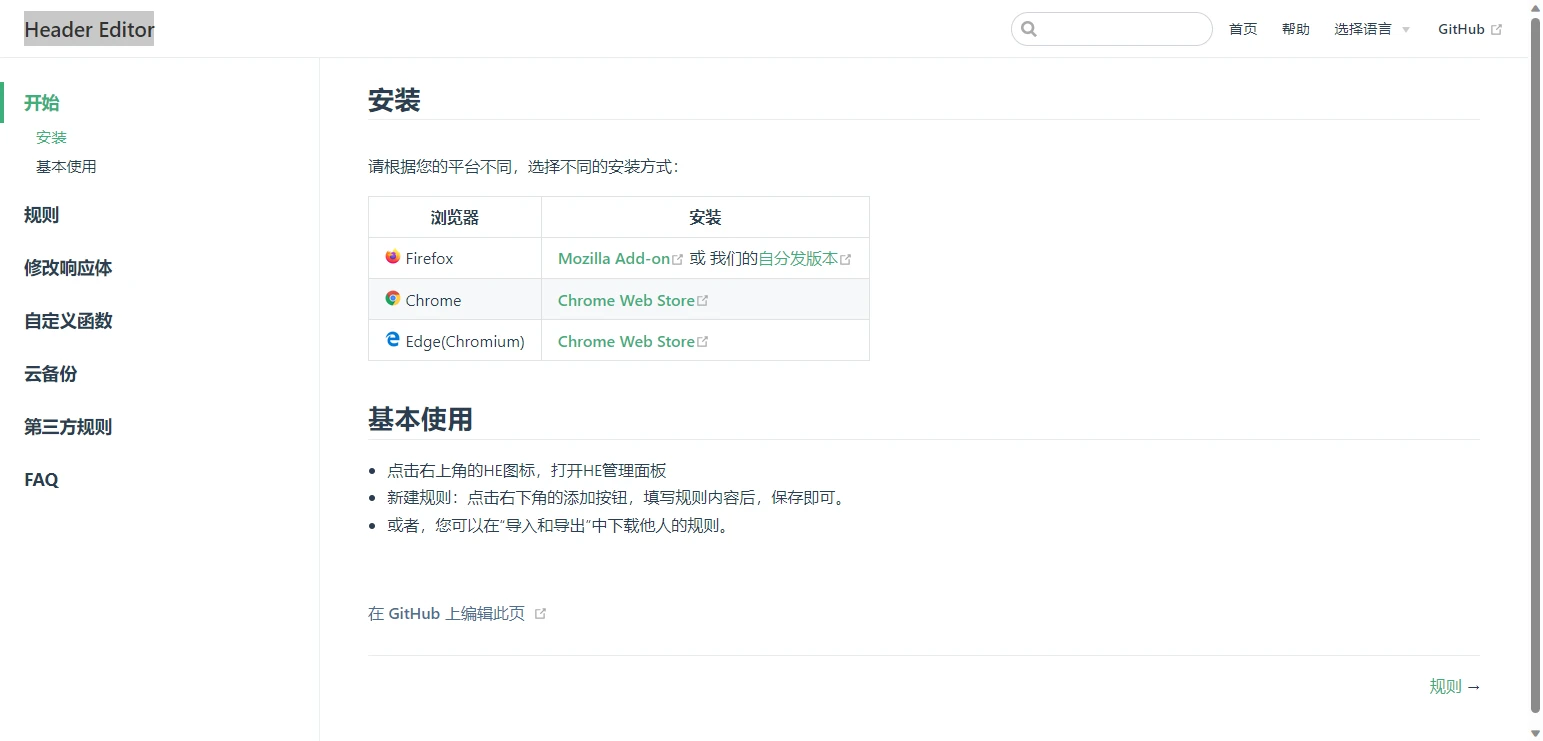Click external link icon beside GitHub nav
Screen dimensions: 1543x741
tap(1496, 30)
